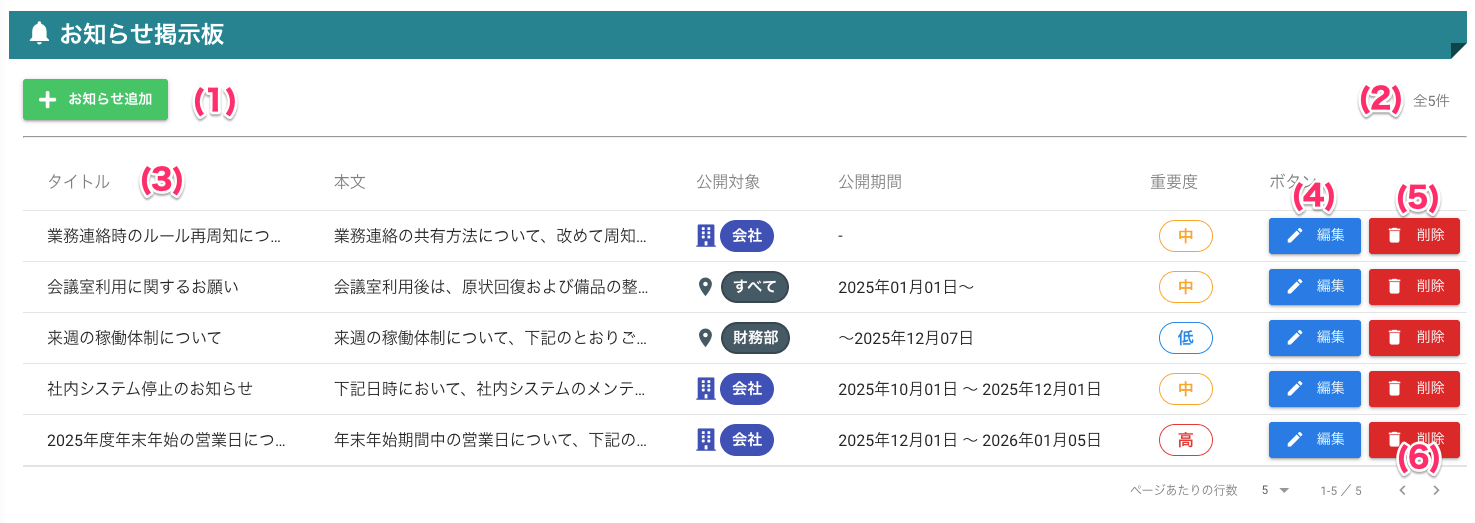
Task: Click the building icon in the 社内システム停止 row
Action: [706, 388]
